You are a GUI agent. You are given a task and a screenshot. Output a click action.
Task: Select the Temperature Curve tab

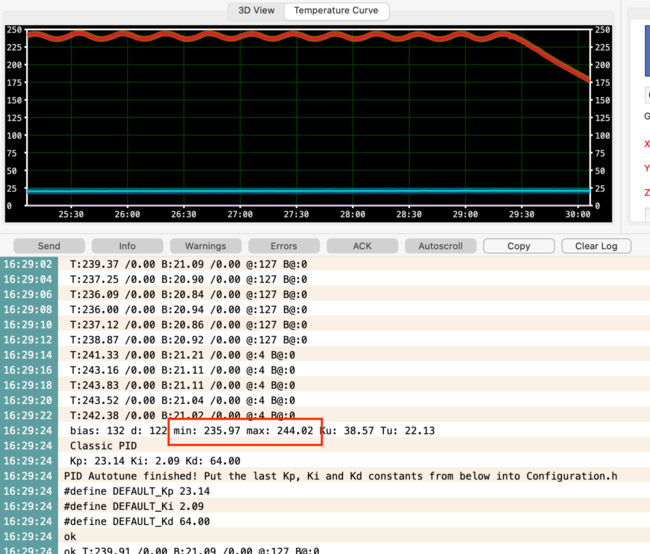click(x=336, y=11)
